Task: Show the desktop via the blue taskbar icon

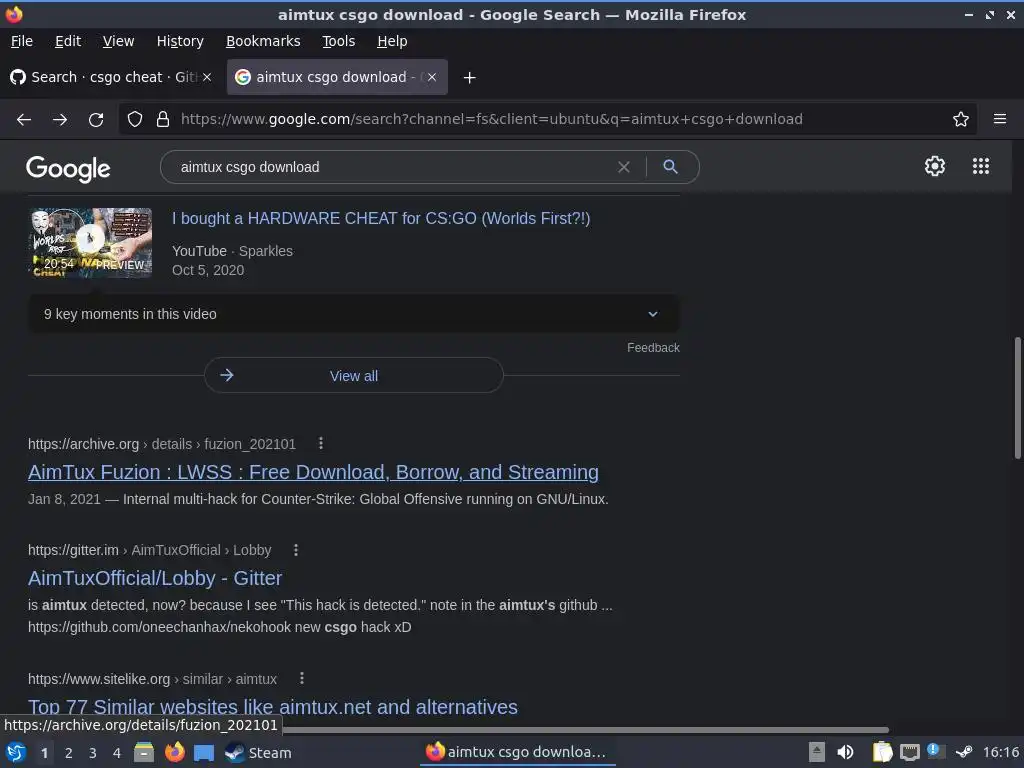Action: pyautogui.click(x=204, y=753)
